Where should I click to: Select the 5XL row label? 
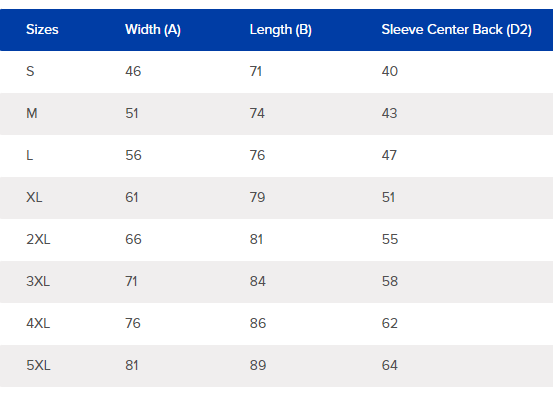38,365
